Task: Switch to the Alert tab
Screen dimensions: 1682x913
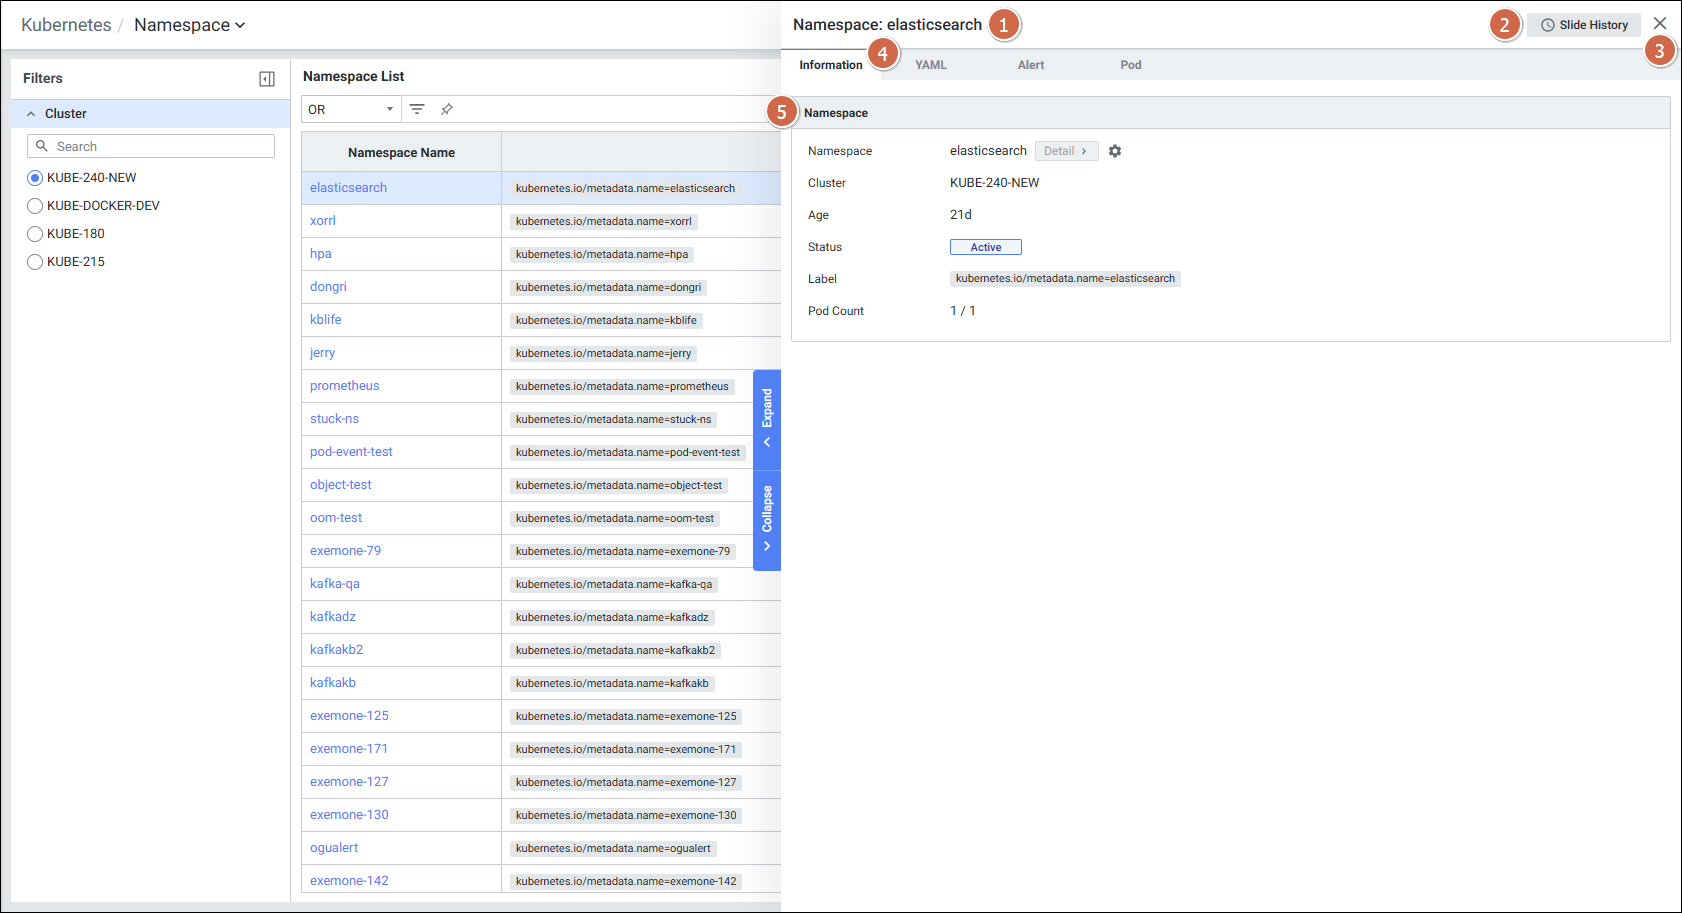Action: click(x=1030, y=65)
